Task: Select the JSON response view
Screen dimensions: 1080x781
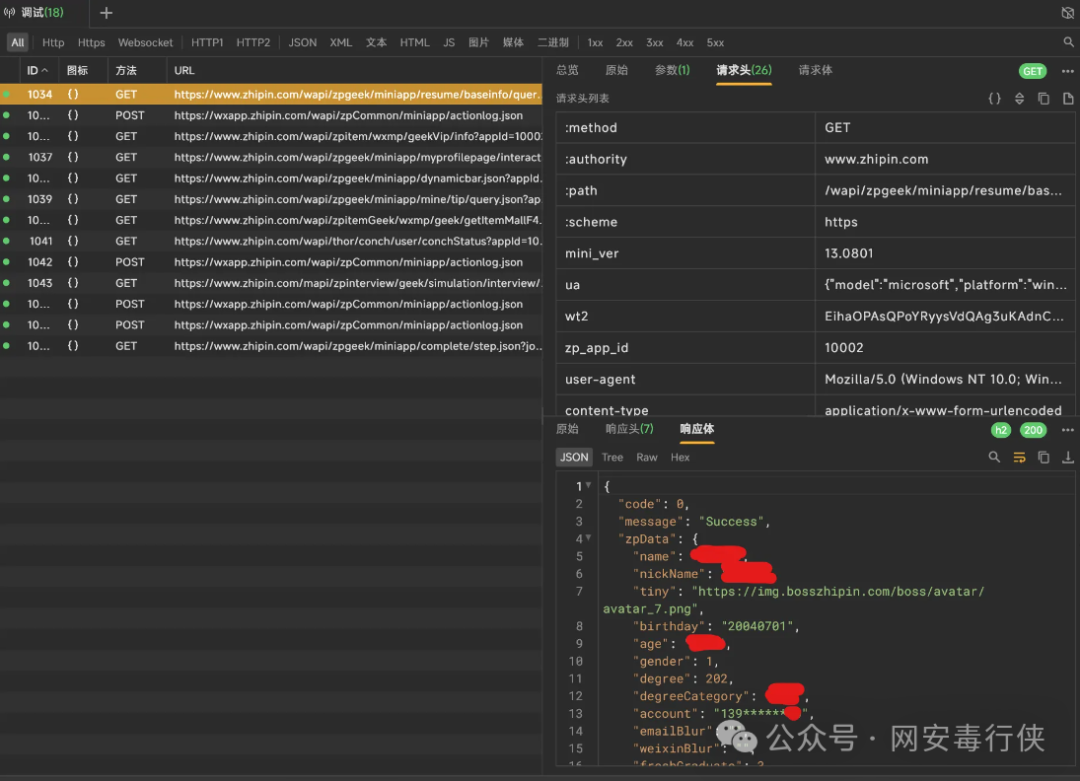Action: pos(574,457)
